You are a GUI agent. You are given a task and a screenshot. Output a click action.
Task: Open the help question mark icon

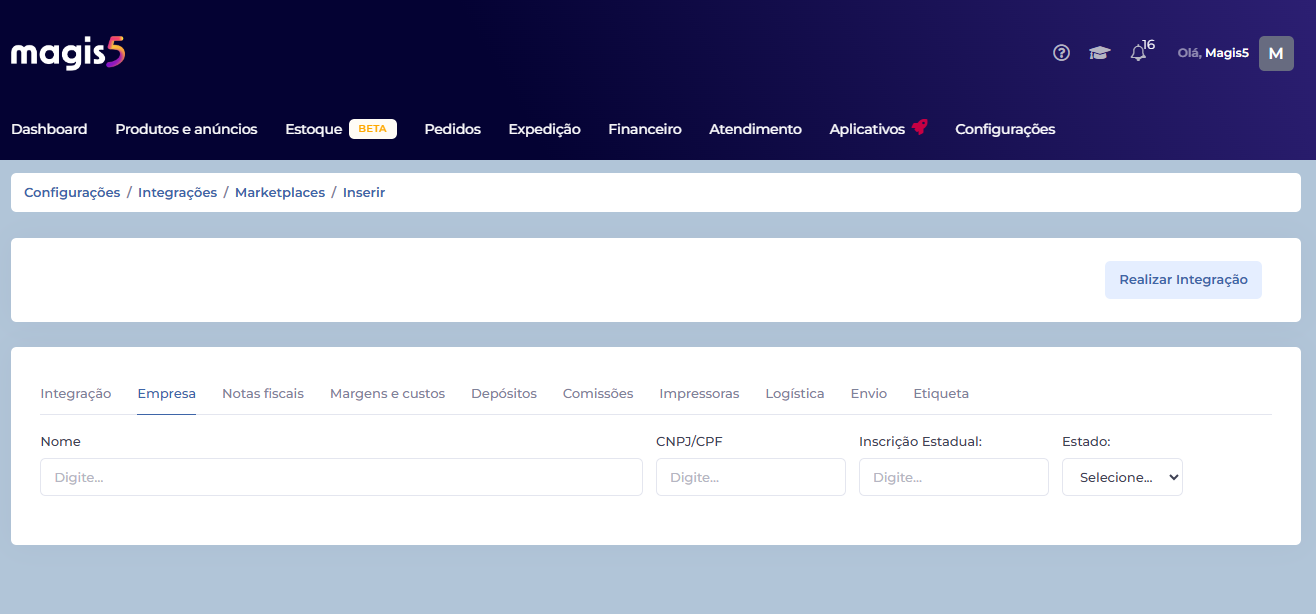(x=1061, y=53)
